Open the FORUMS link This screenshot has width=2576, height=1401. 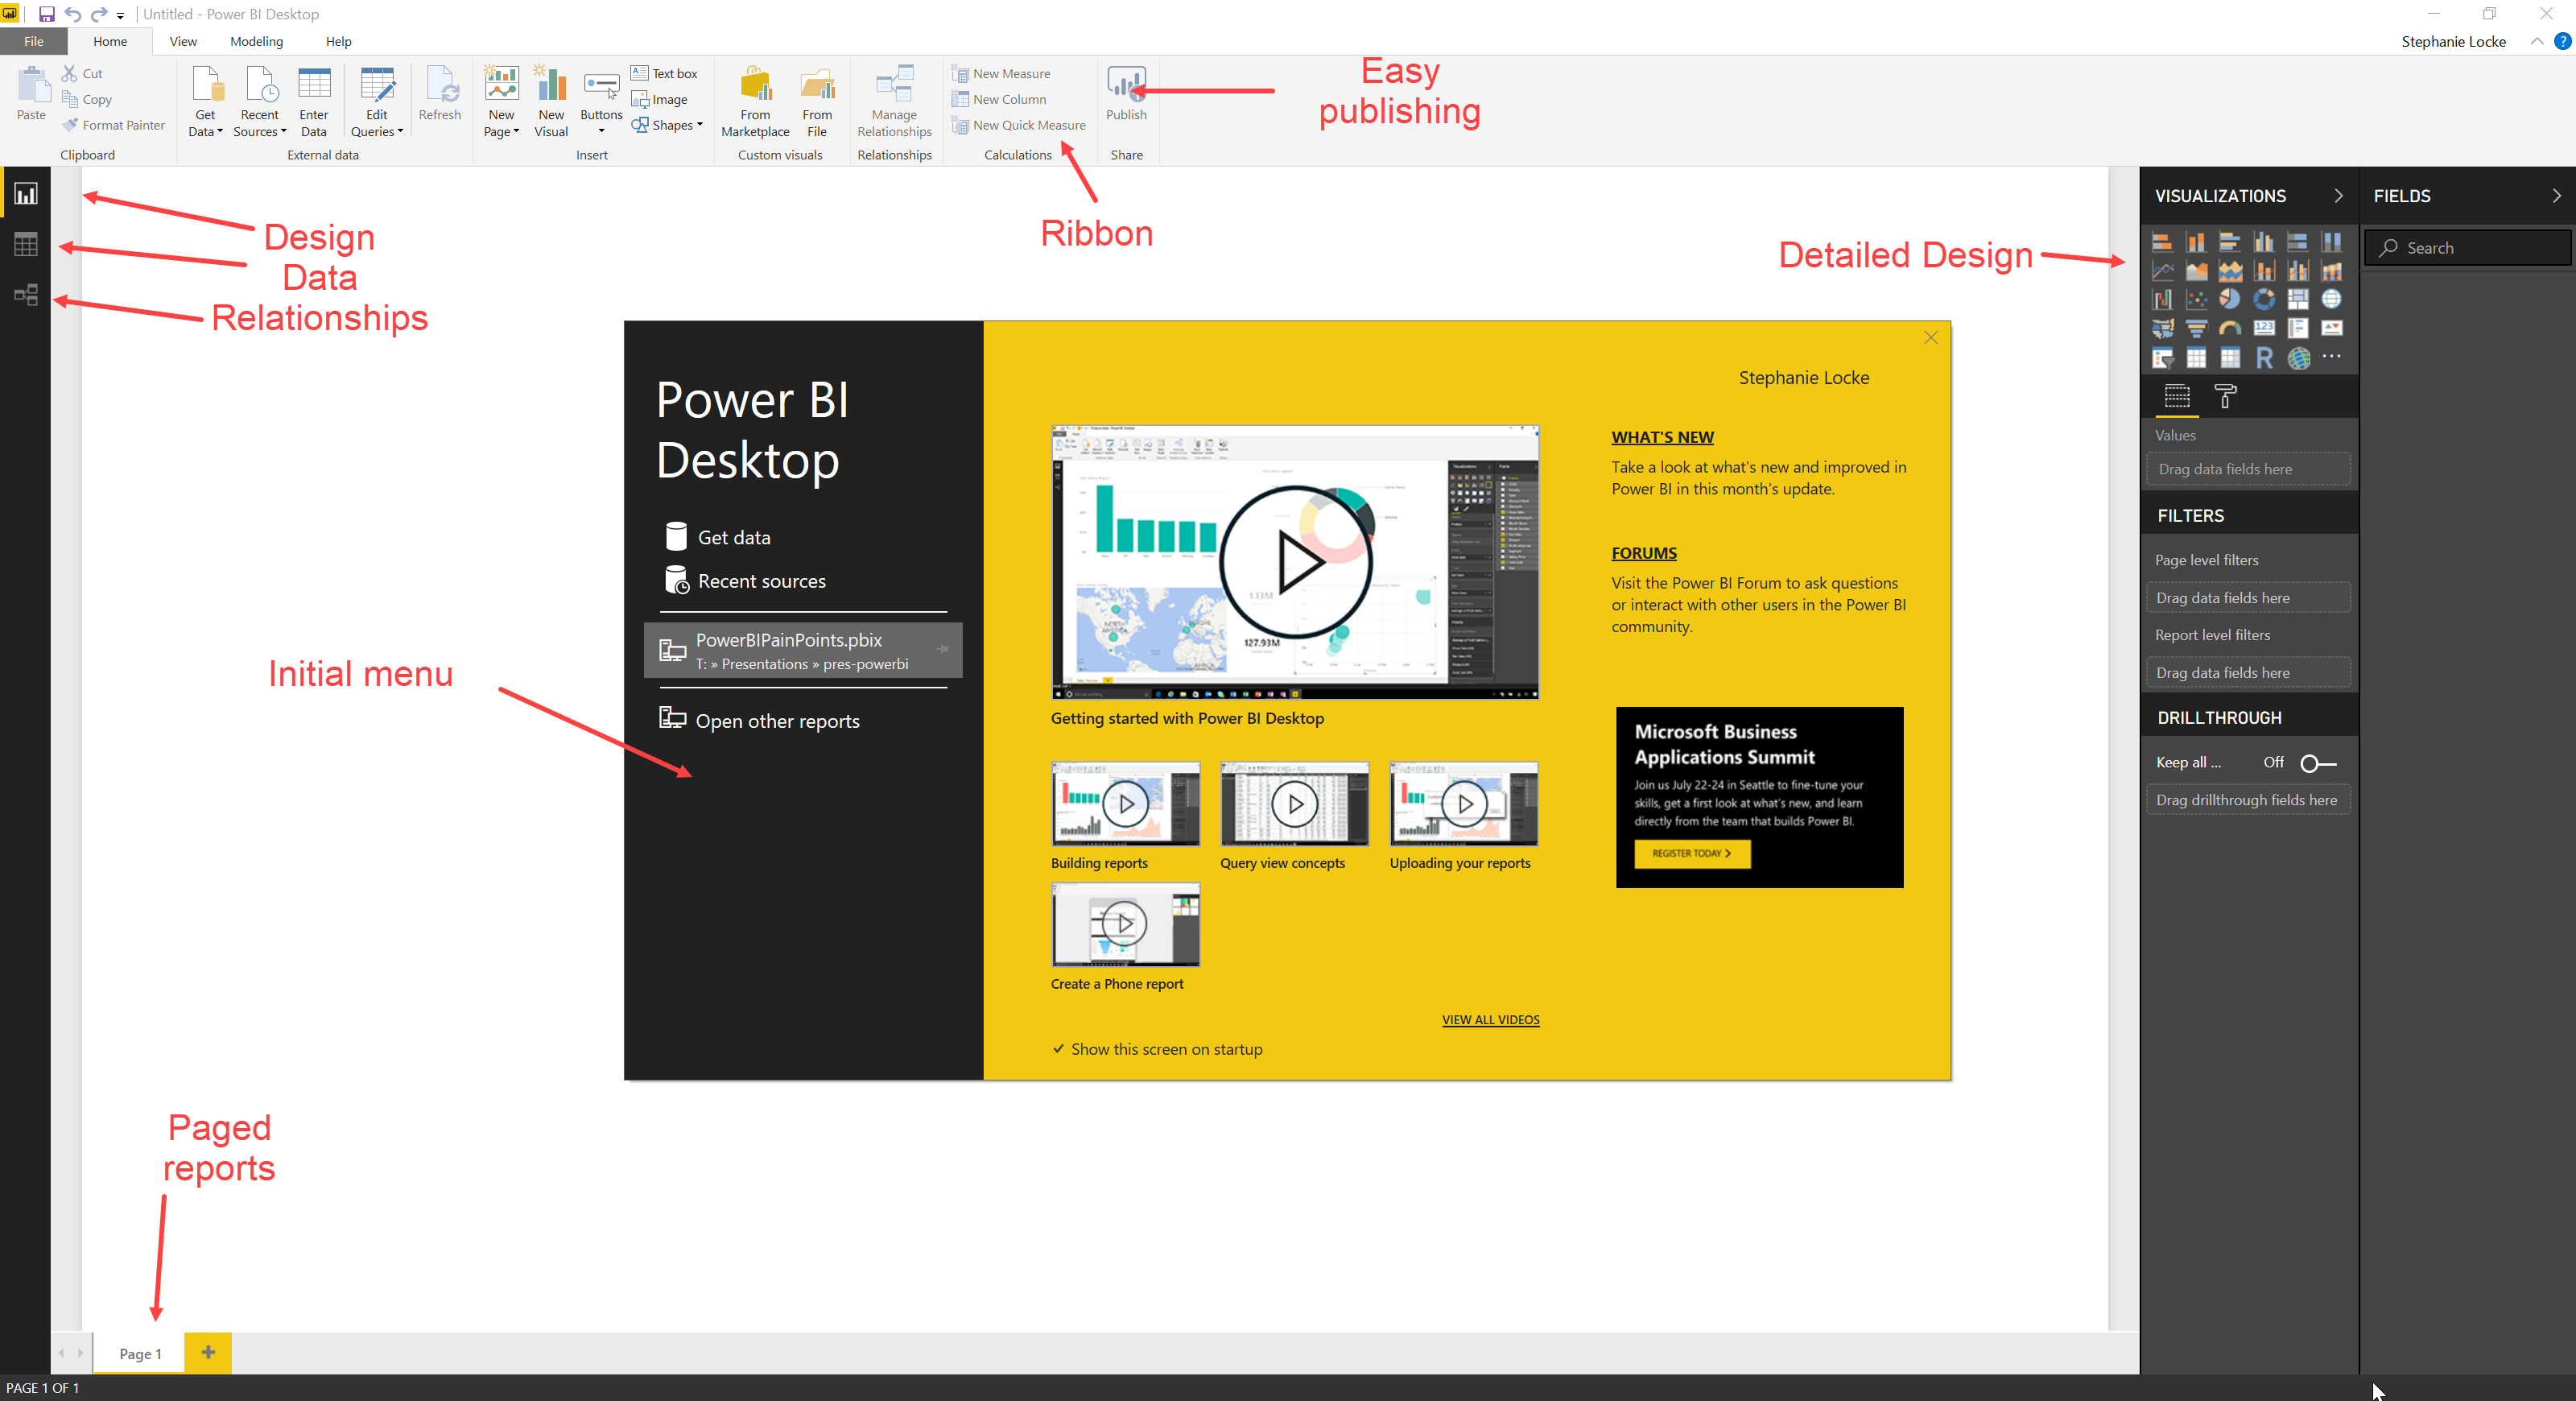pos(1644,553)
